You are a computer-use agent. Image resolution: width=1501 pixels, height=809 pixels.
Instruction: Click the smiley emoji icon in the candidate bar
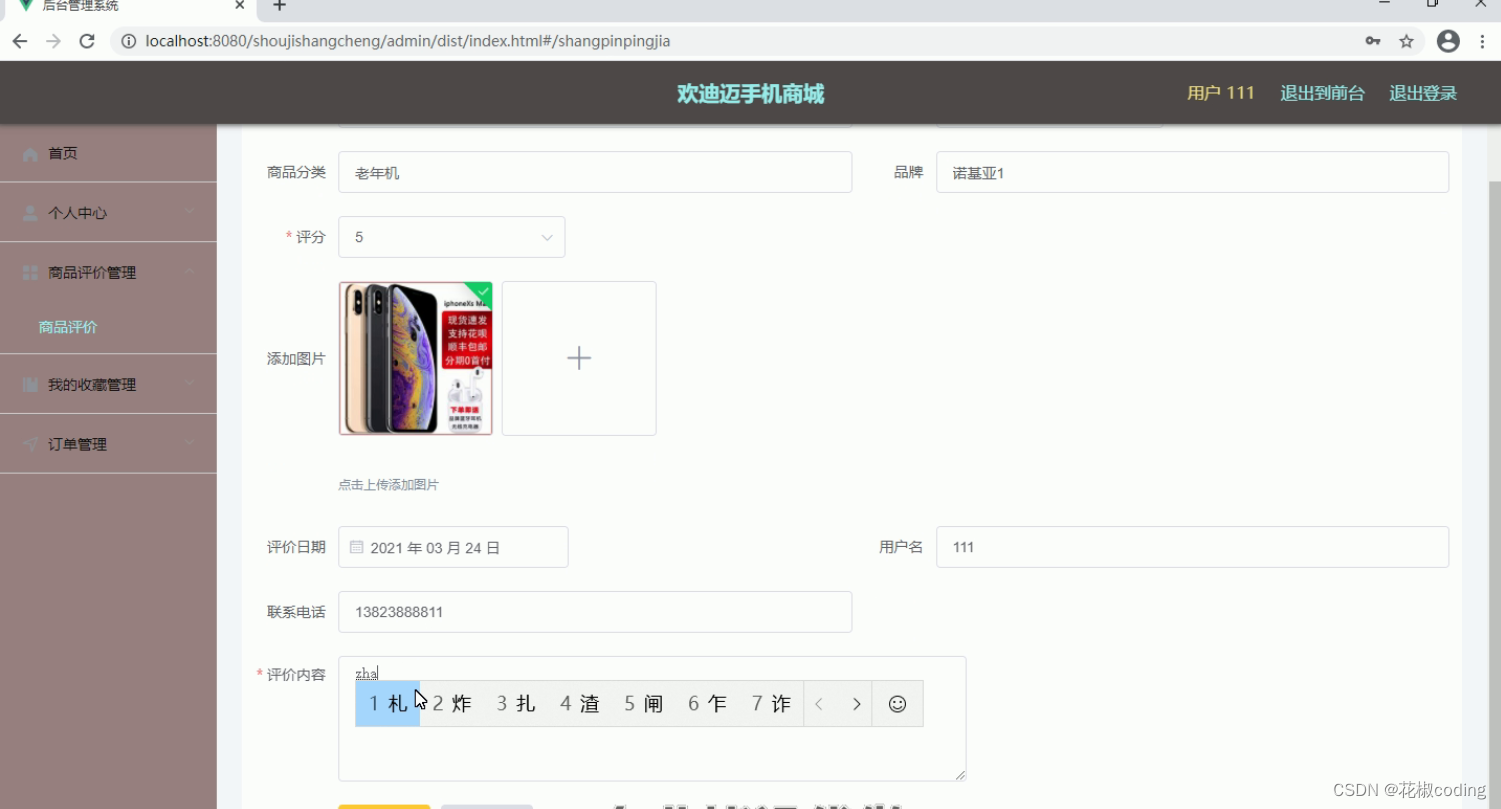point(897,703)
